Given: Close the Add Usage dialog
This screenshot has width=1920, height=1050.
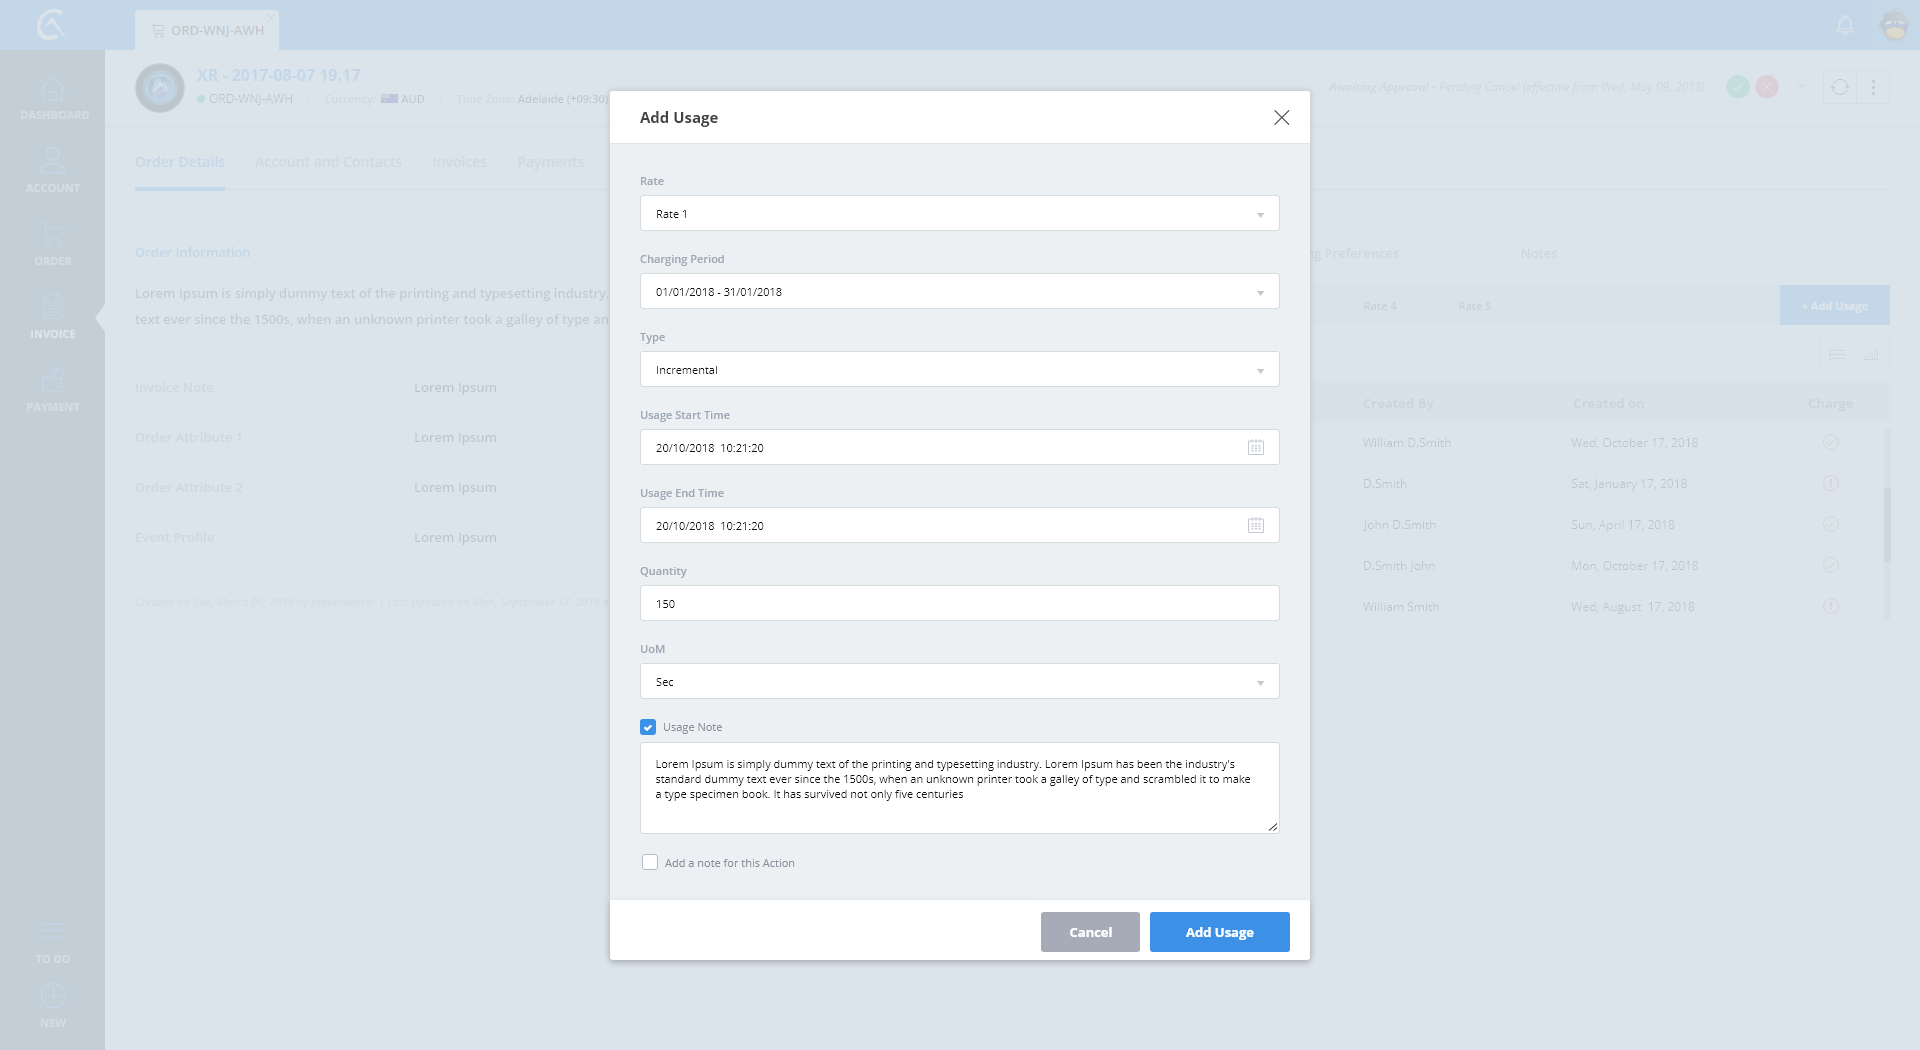Looking at the screenshot, I should coord(1281,118).
